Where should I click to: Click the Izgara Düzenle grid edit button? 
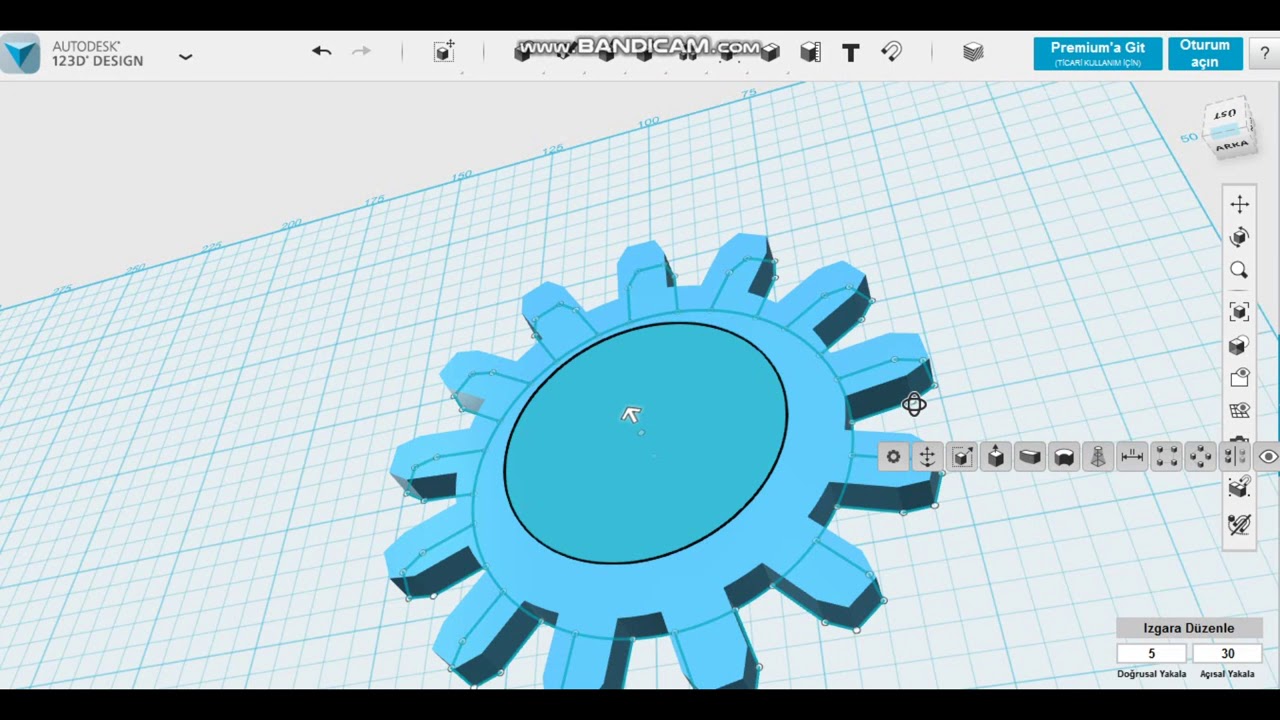pos(1189,628)
